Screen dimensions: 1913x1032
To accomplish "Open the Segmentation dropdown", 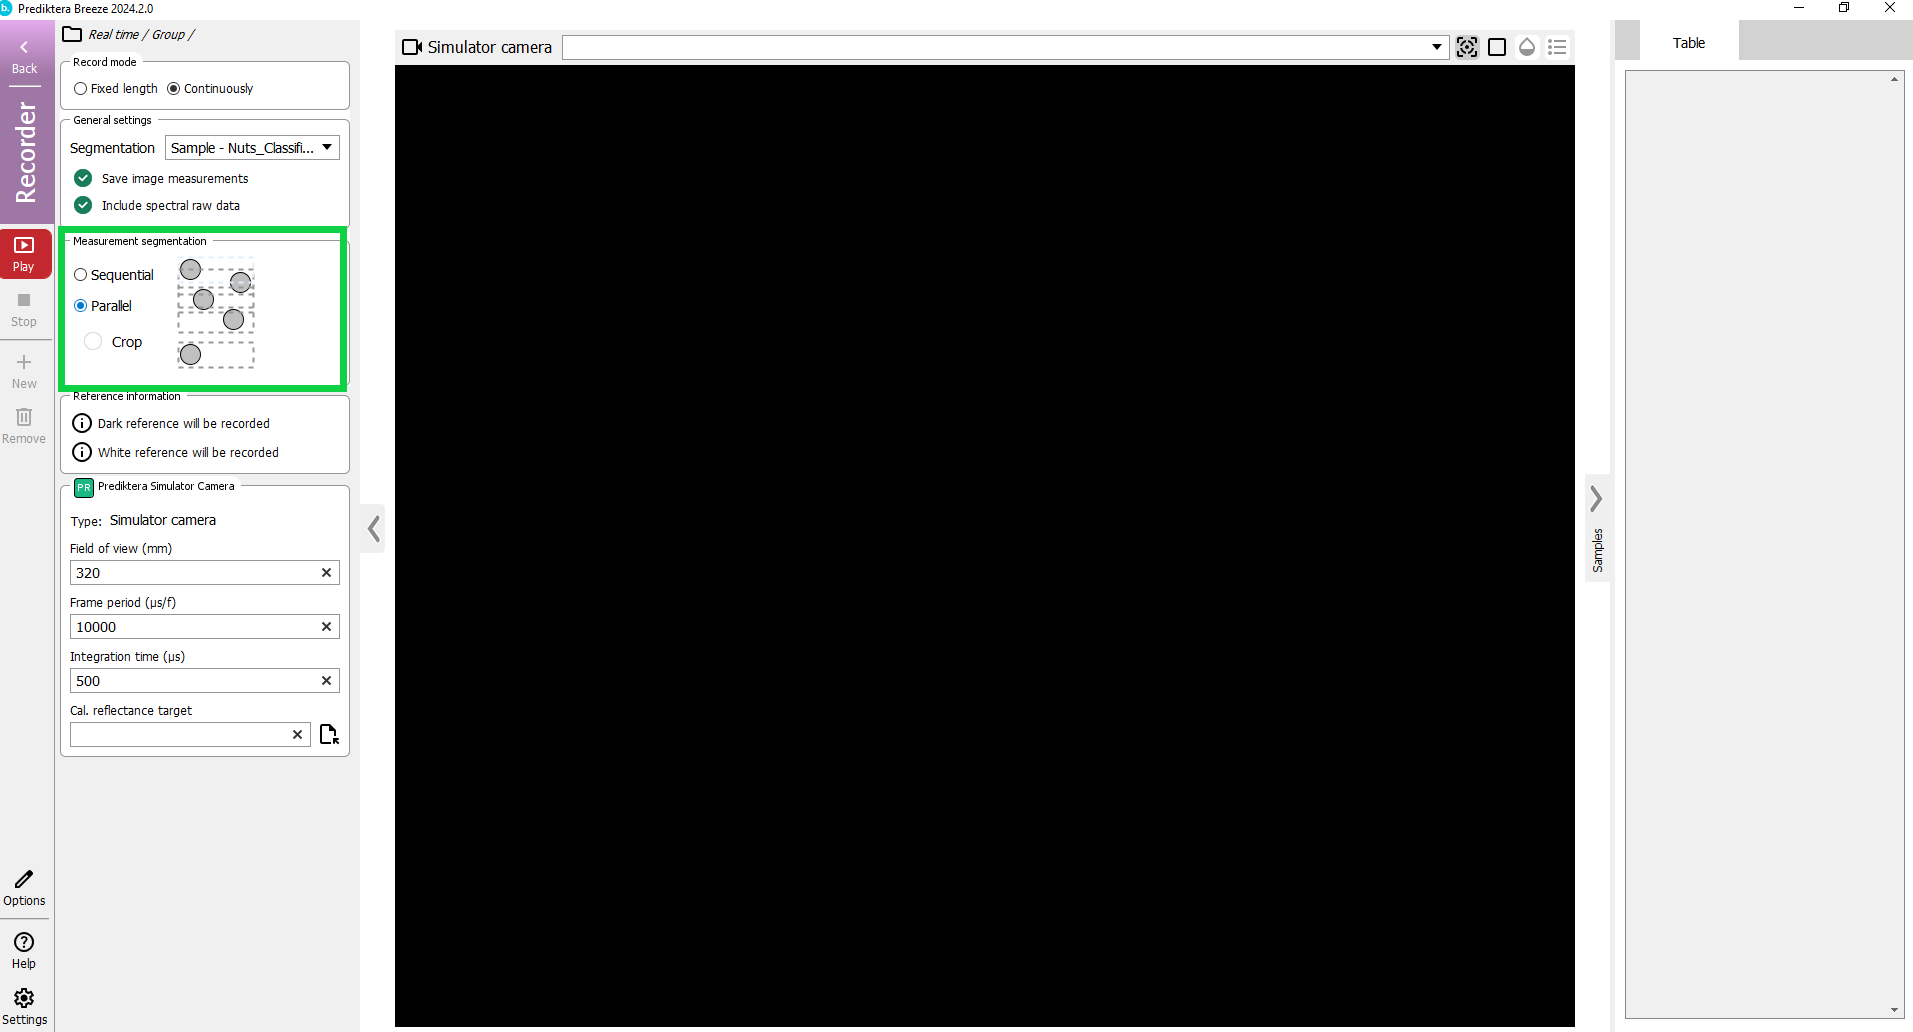I will tap(252, 148).
